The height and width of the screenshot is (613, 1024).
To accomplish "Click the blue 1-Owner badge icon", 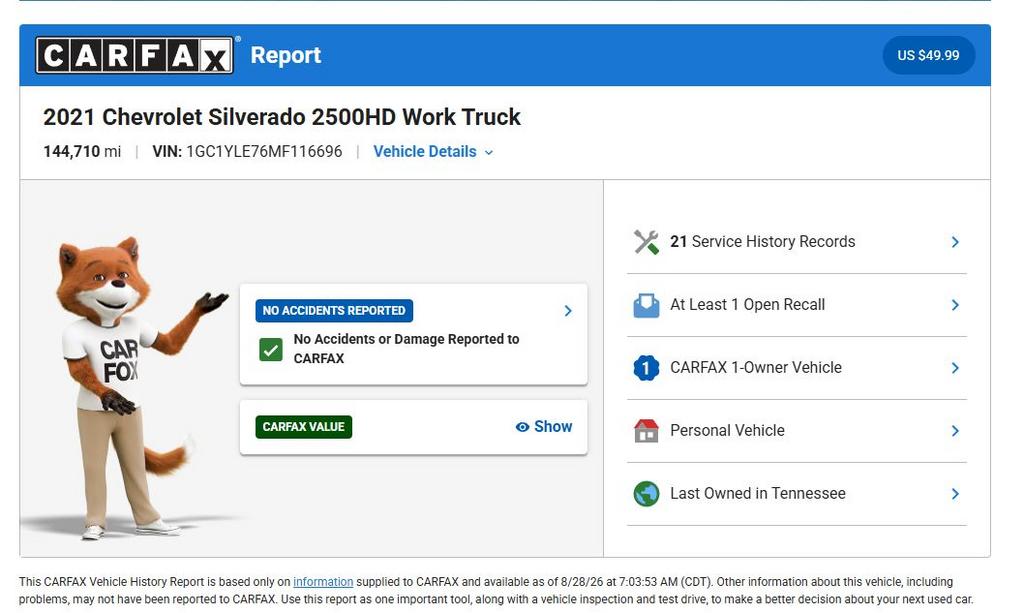I will (646, 368).
